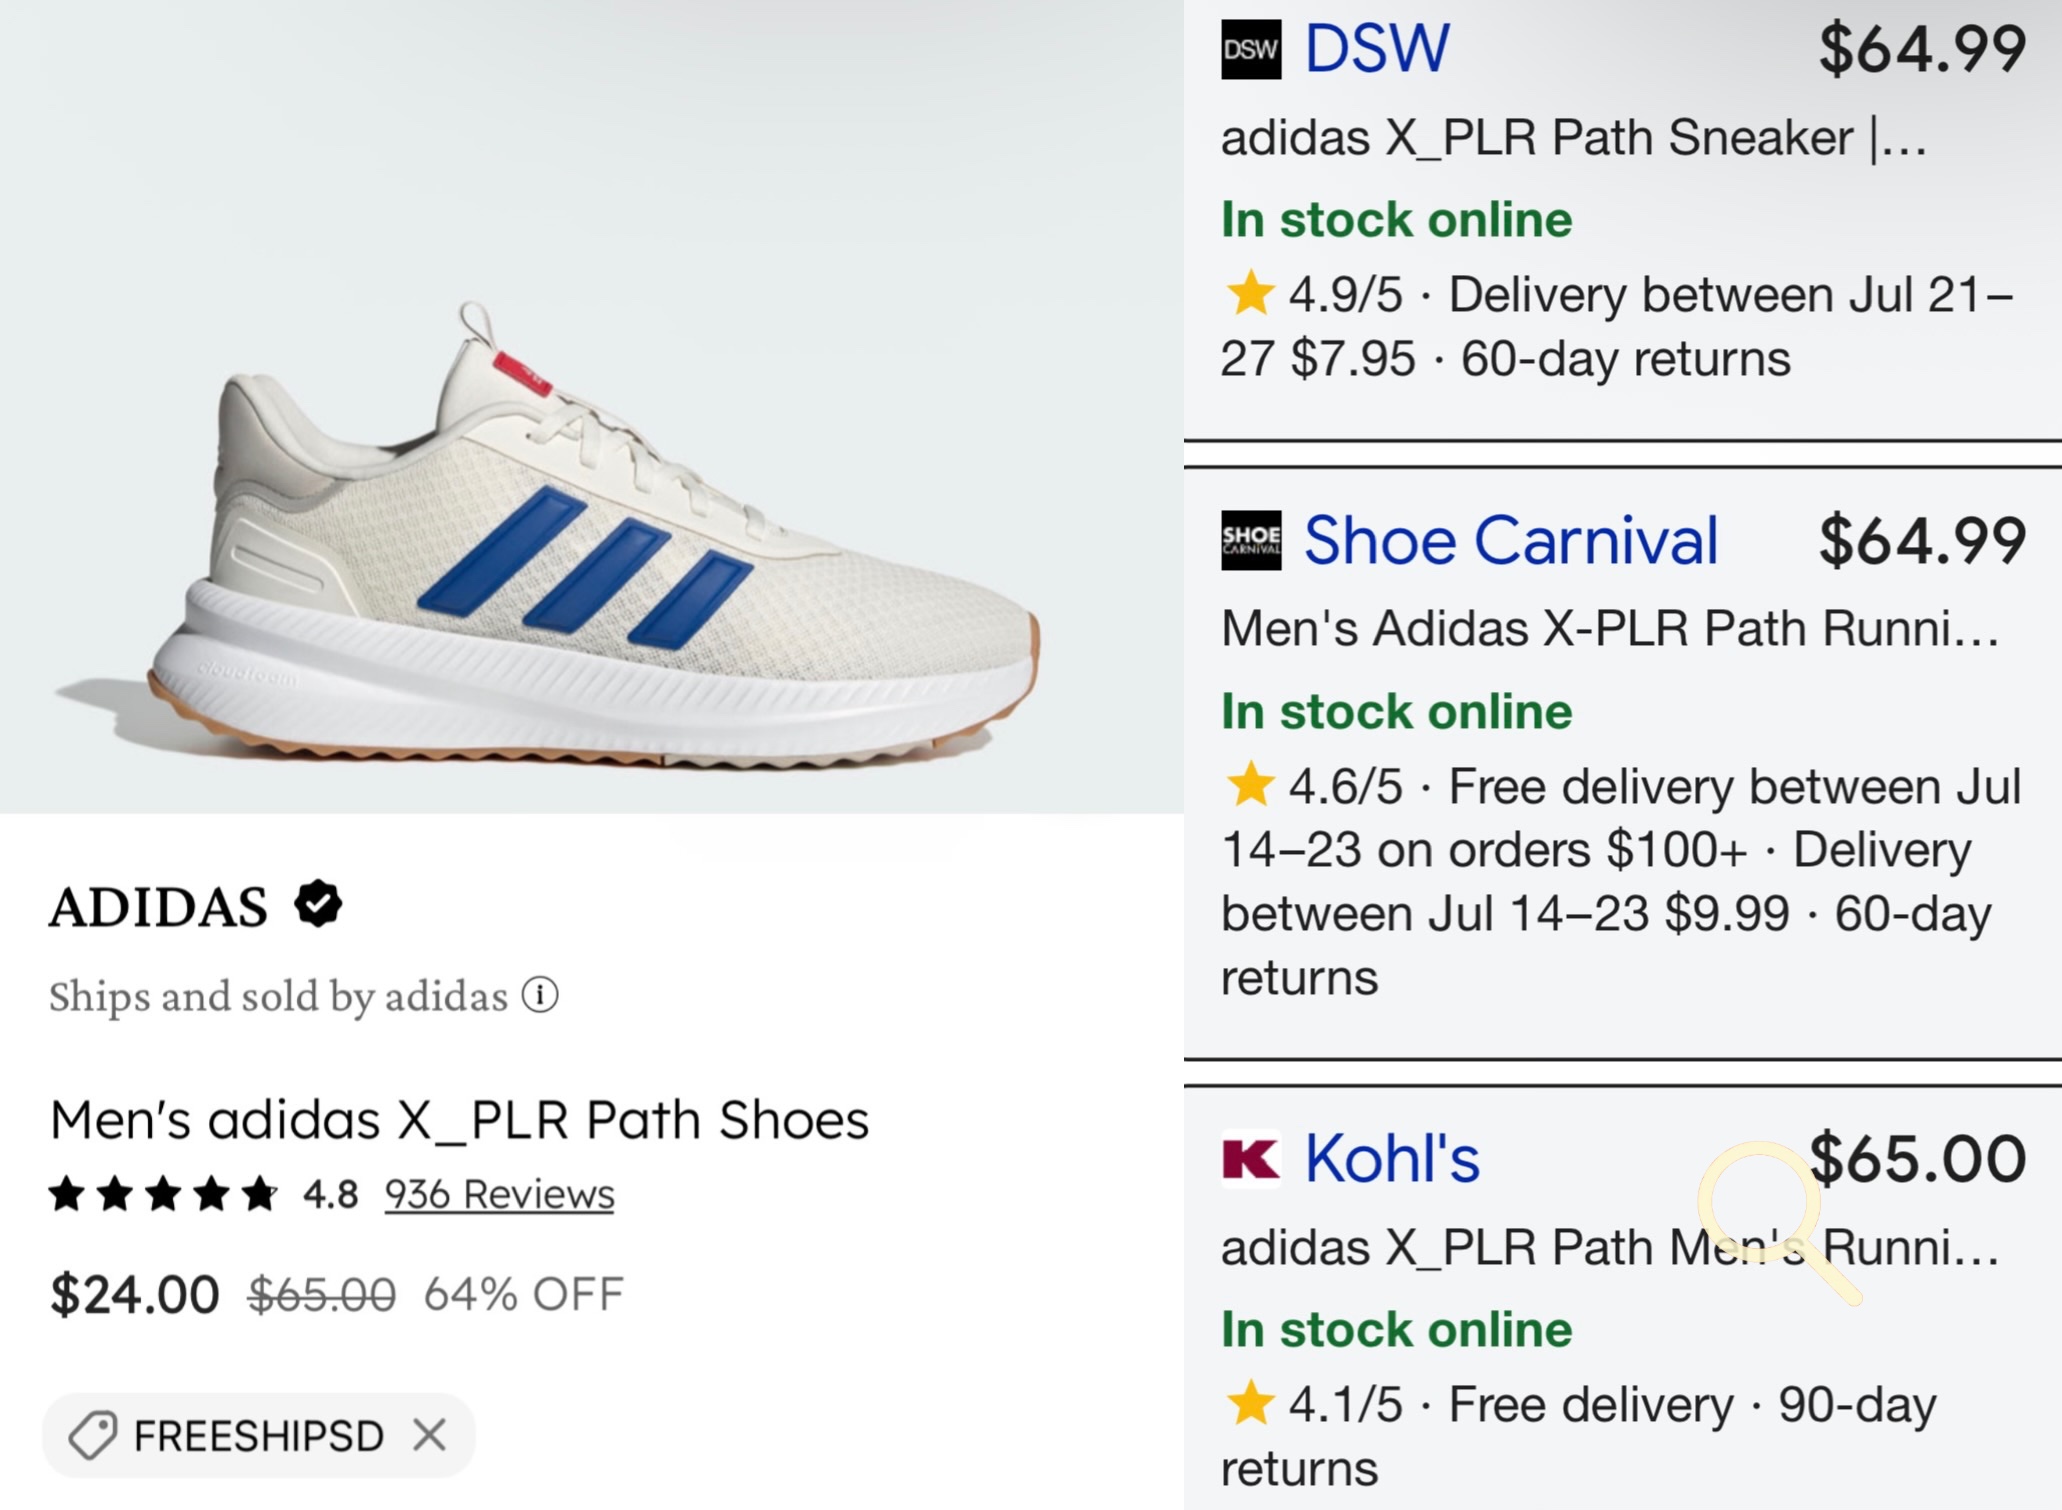
Task: Click Kohl's $65.00 price
Action: [1918, 1159]
